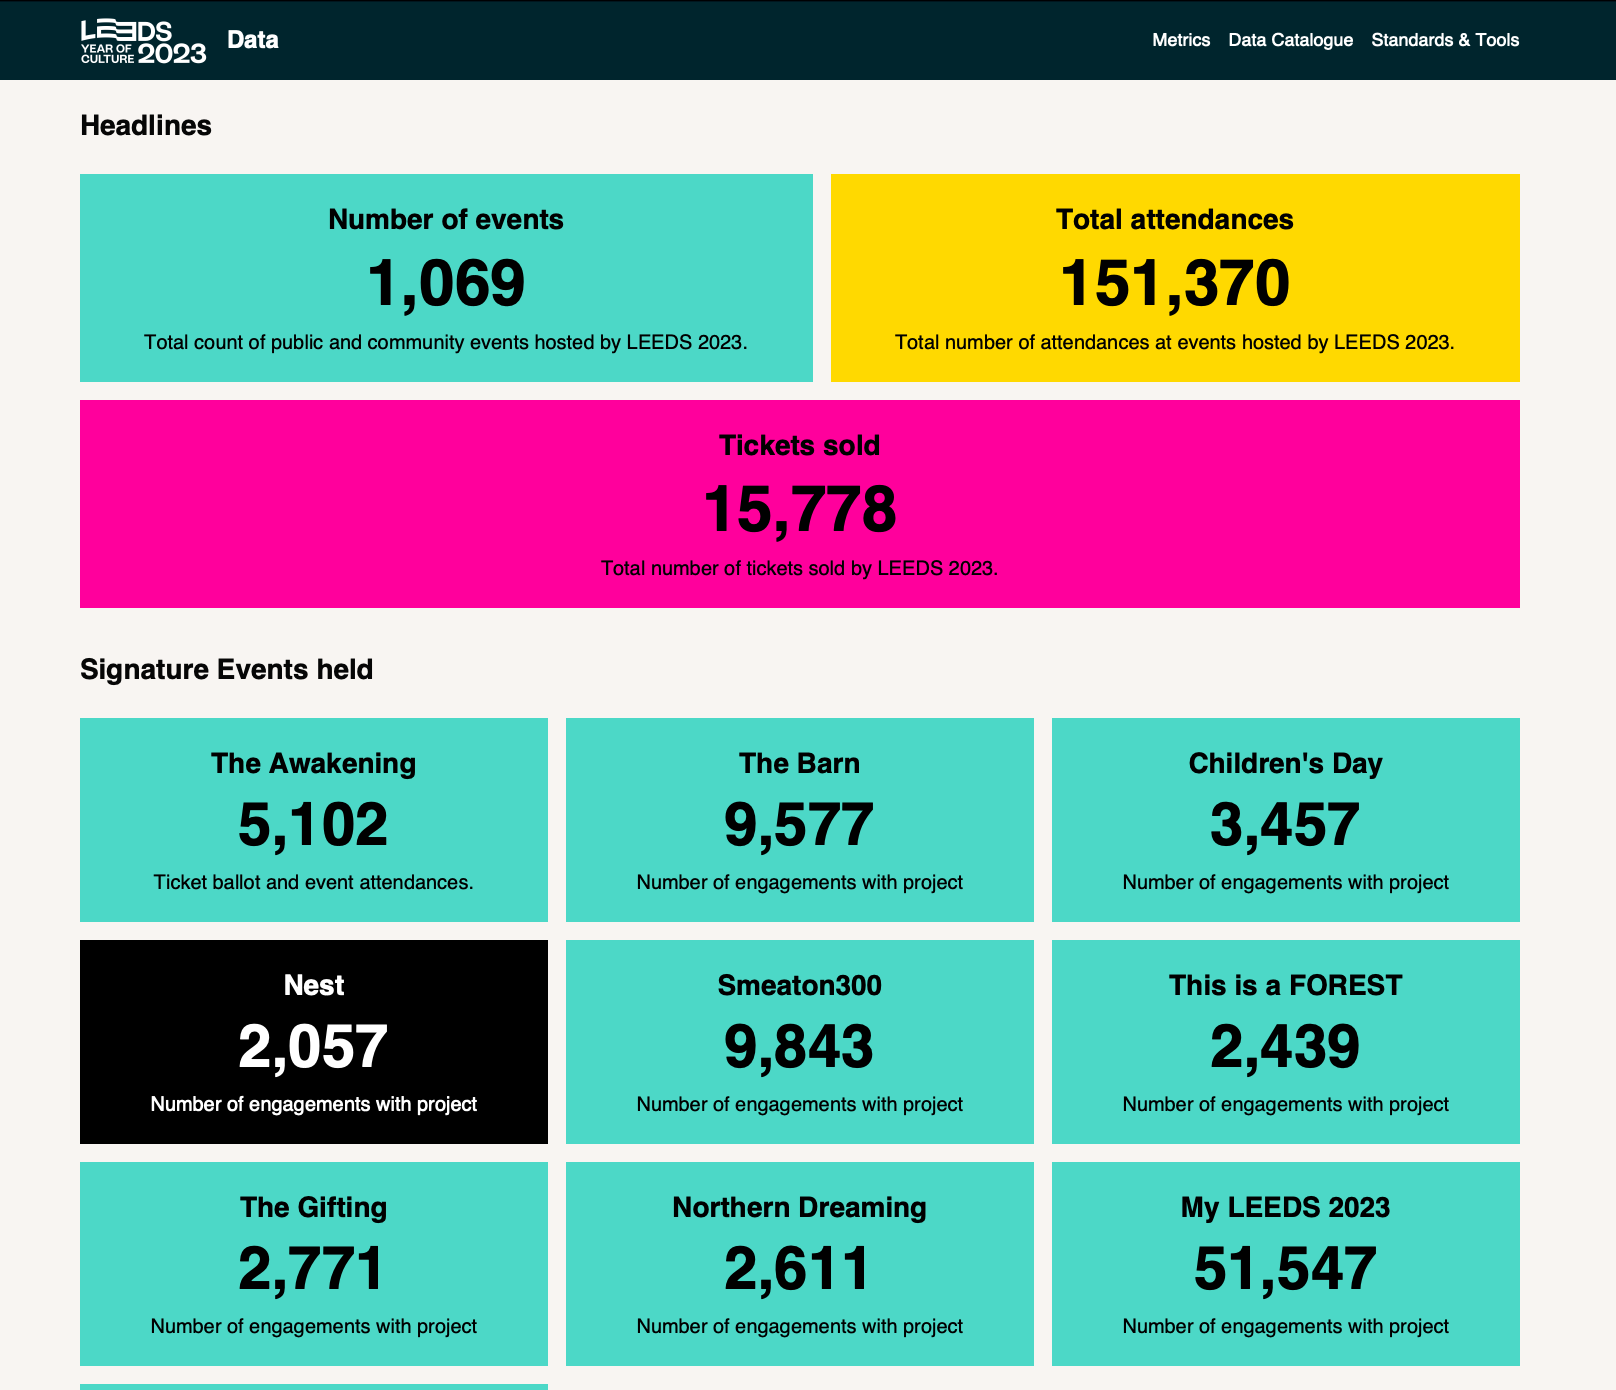Open The Awakening event card
Viewport: 1616px width, 1390px height.
(x=314, y=820)
